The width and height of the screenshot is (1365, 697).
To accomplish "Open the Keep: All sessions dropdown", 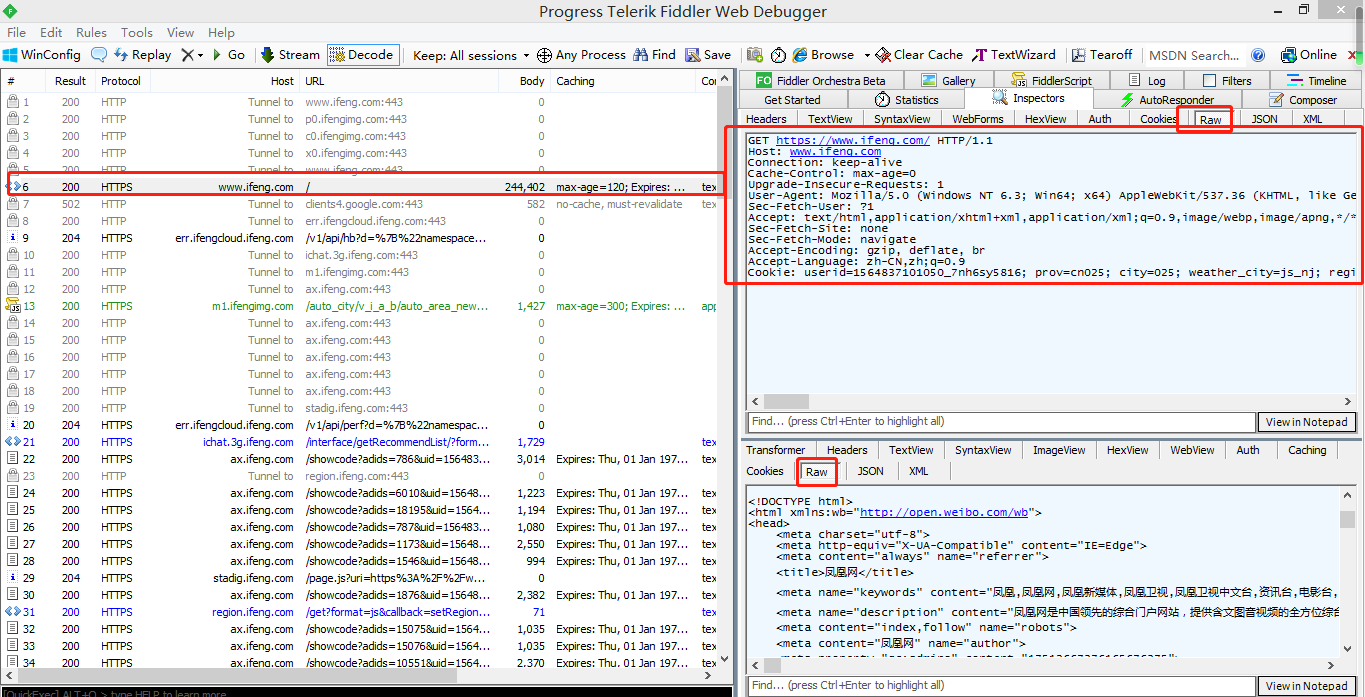I will [x=471, y=55].
